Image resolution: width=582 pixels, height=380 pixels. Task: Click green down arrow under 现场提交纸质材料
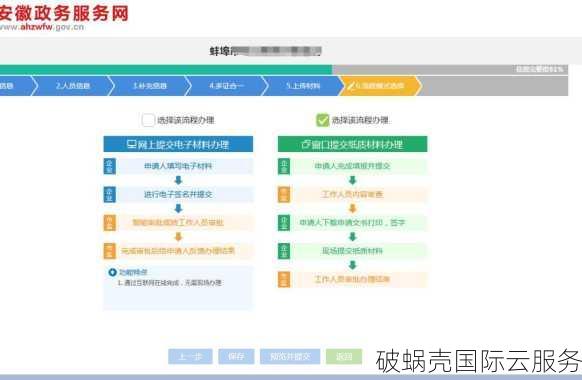click(x=353, y=265)
